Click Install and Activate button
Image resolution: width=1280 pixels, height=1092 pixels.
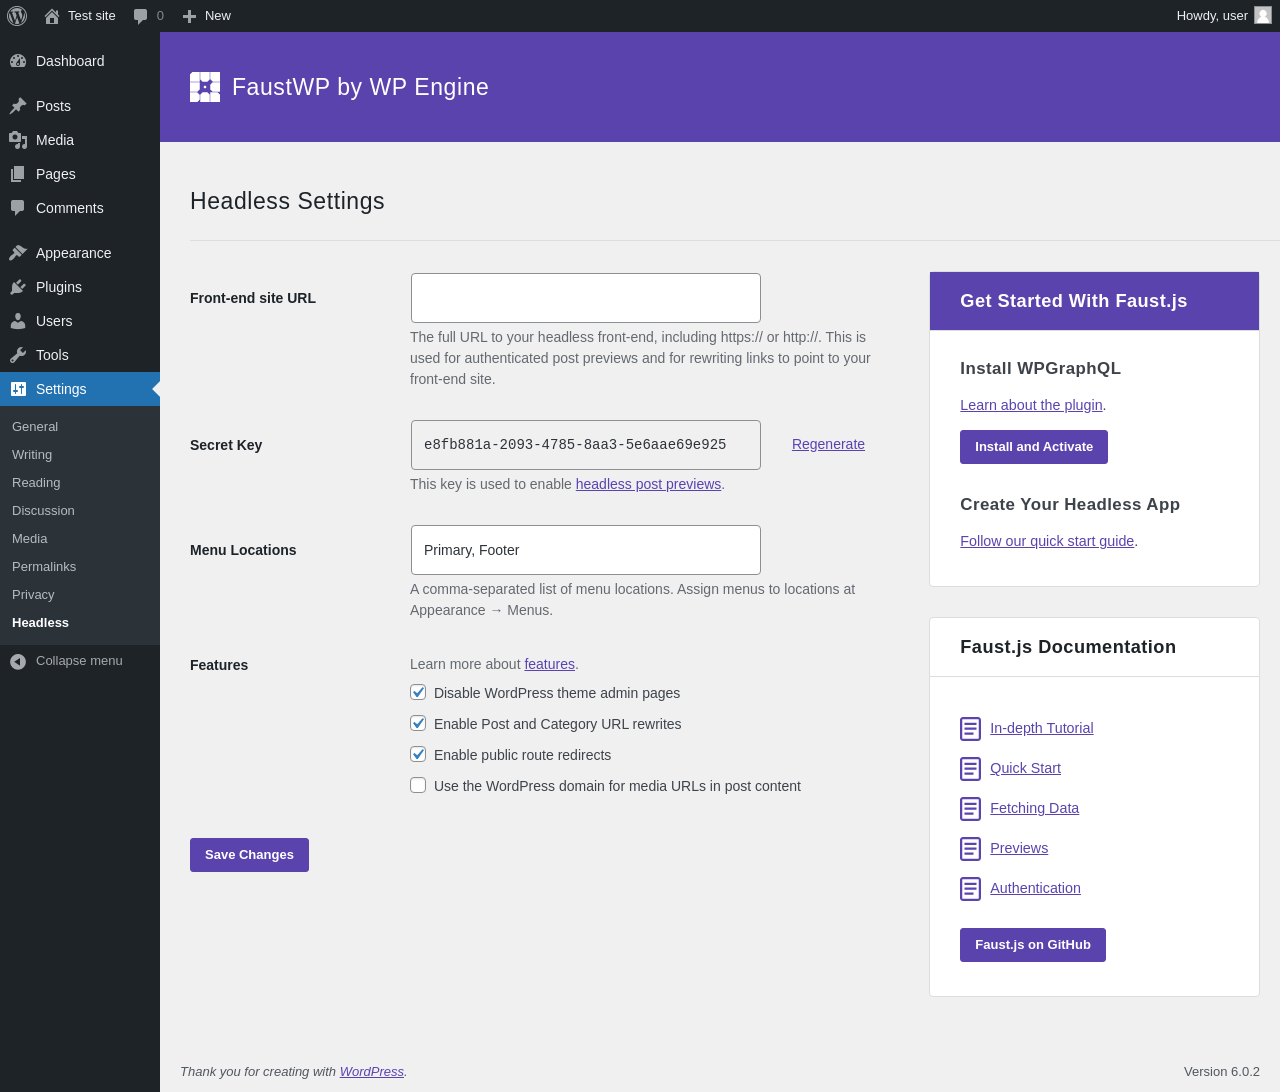click(1034, 447)
